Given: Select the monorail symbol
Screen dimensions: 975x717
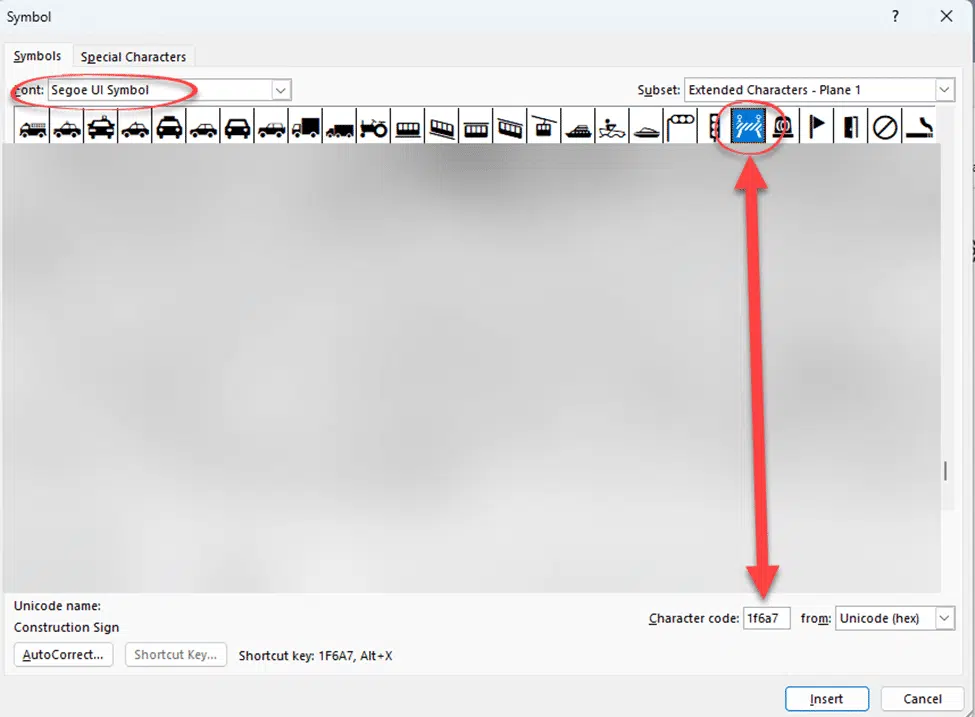Looking at the screenshot, I should point(408,126).
